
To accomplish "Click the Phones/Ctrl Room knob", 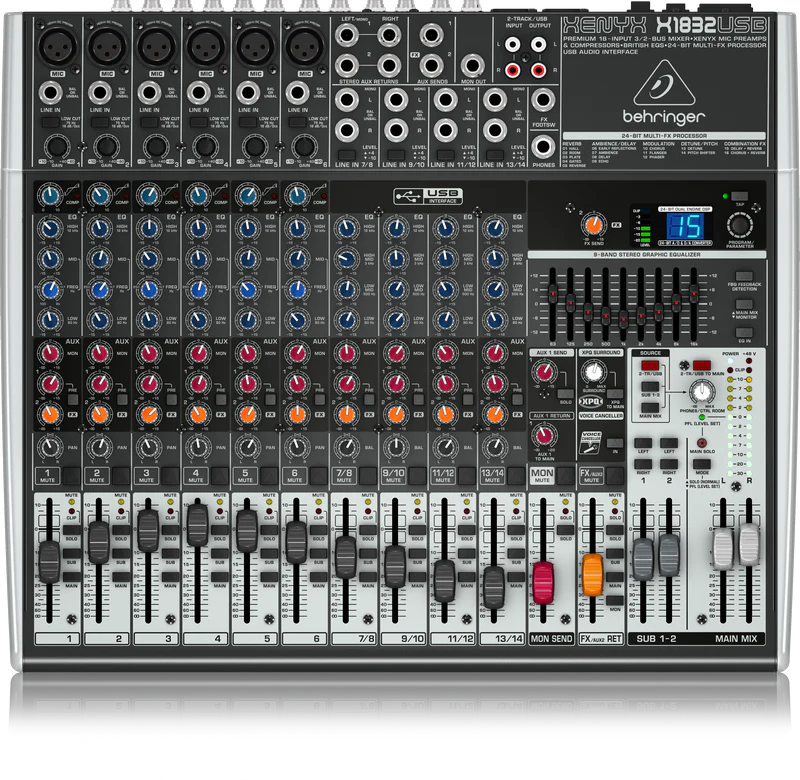I will (x=702, y=392).
